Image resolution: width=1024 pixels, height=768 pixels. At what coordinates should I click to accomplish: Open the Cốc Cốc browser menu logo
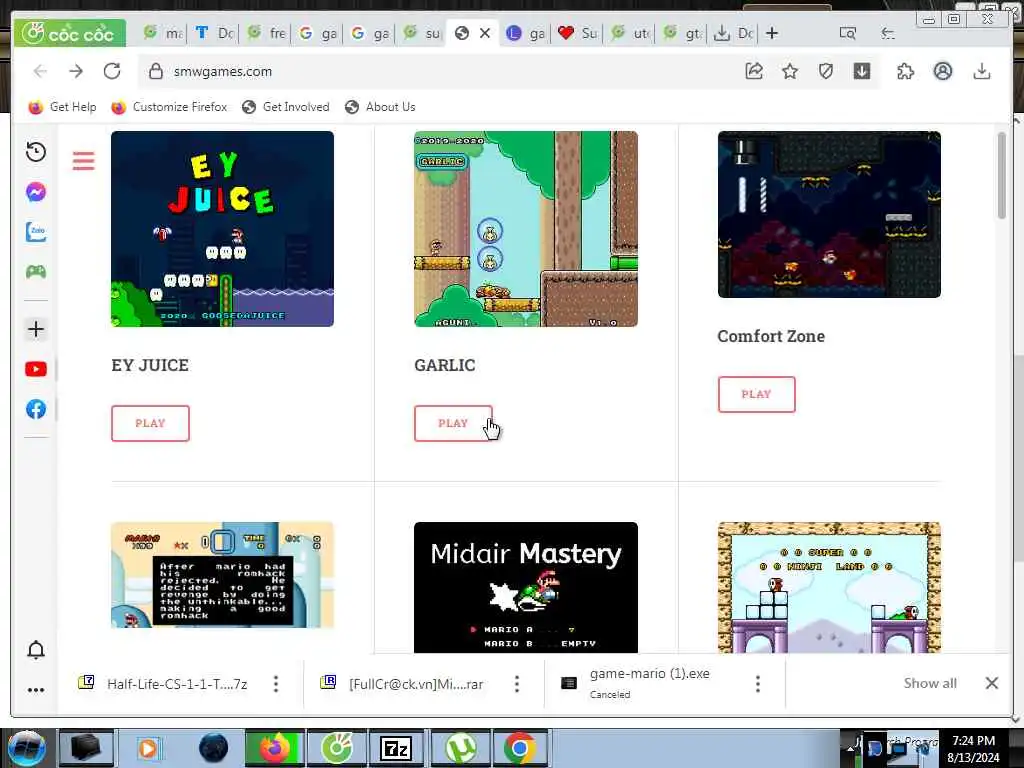pos(69,33)
